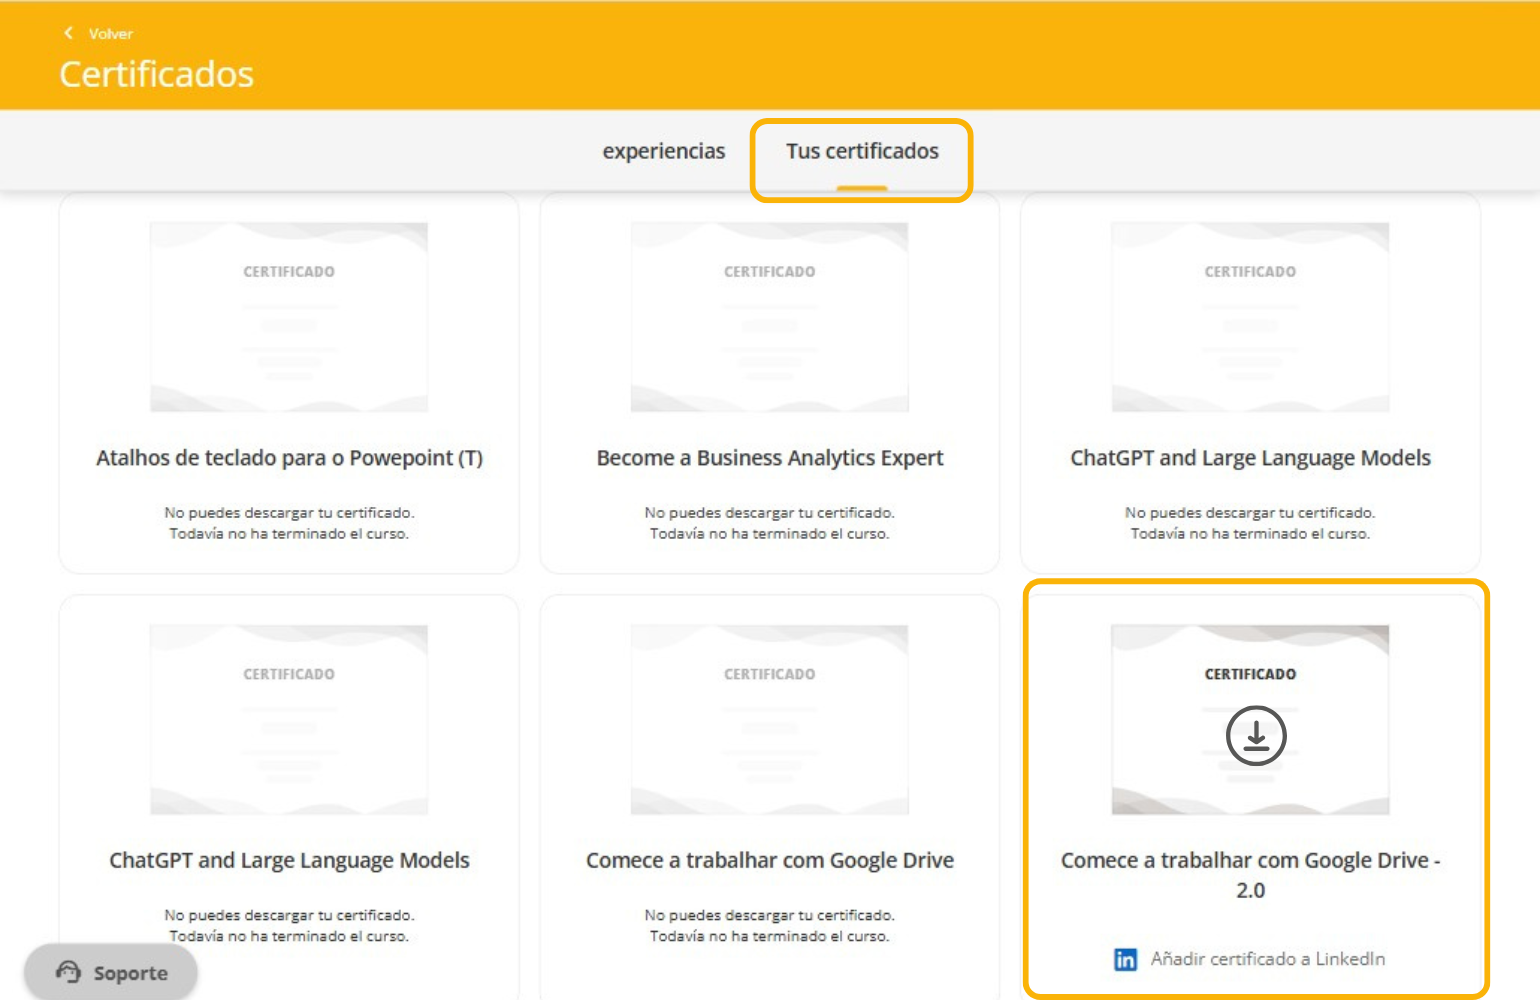Click ChatGPT certificate thumbnail beside Business Analytics card
This screenshot has height=1000, width=1540.
point(1250,317)
